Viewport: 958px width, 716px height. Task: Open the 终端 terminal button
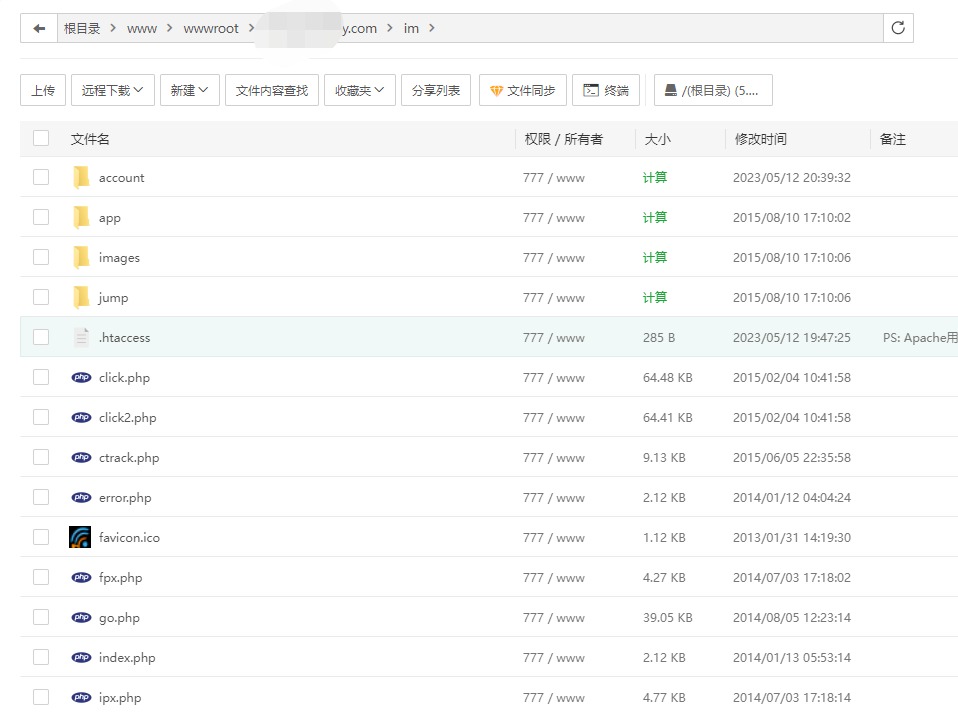click(606, 90)
